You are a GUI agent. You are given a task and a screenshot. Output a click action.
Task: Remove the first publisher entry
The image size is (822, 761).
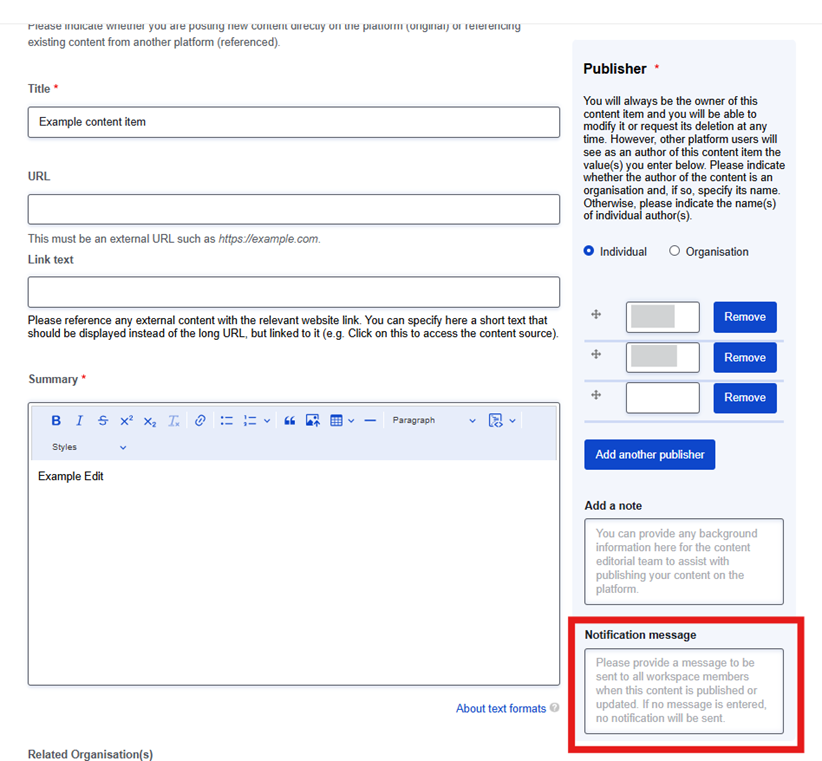click(744, 317)
